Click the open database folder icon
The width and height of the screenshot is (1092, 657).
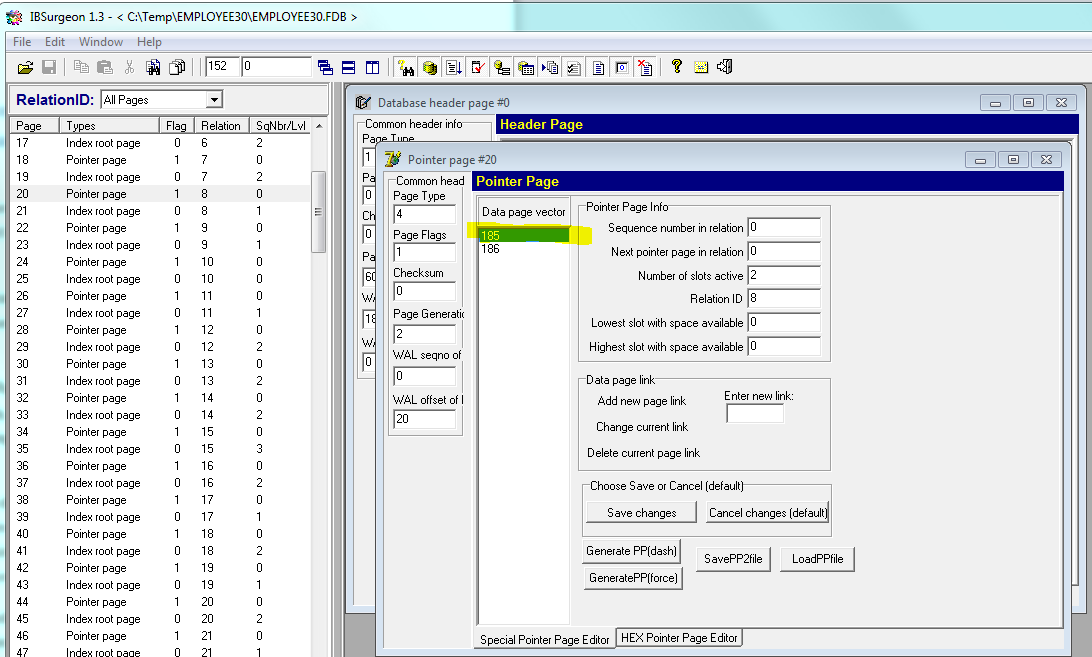[26, 67]
